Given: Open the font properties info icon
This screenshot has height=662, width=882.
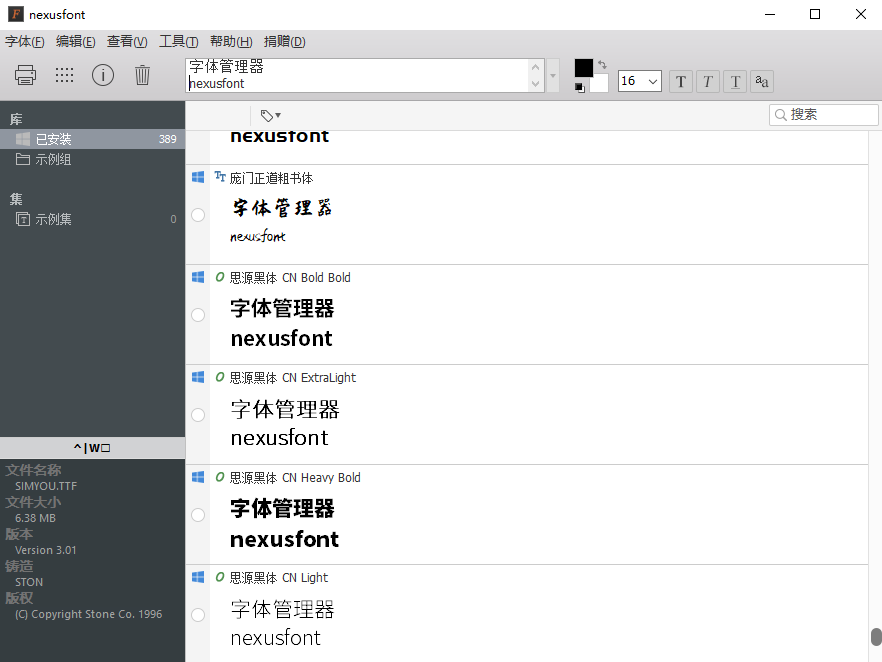Looking at the screenshot, I should [103, 75].
